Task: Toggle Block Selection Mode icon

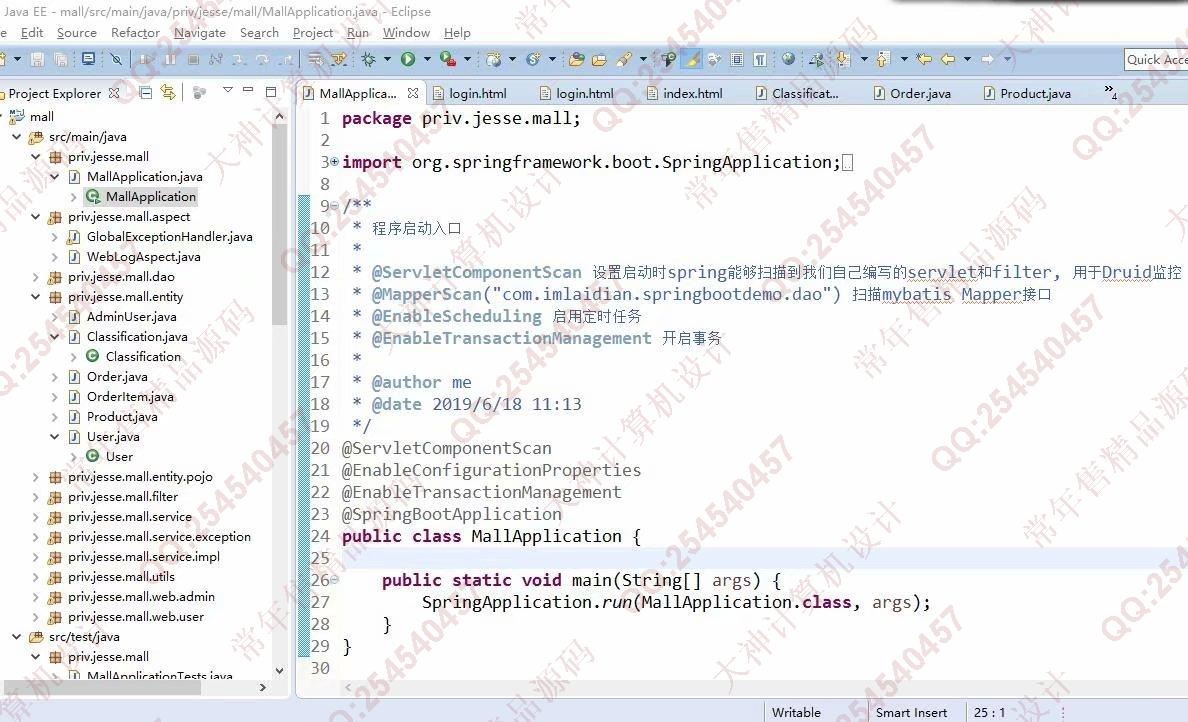Action: click(736, 59)
